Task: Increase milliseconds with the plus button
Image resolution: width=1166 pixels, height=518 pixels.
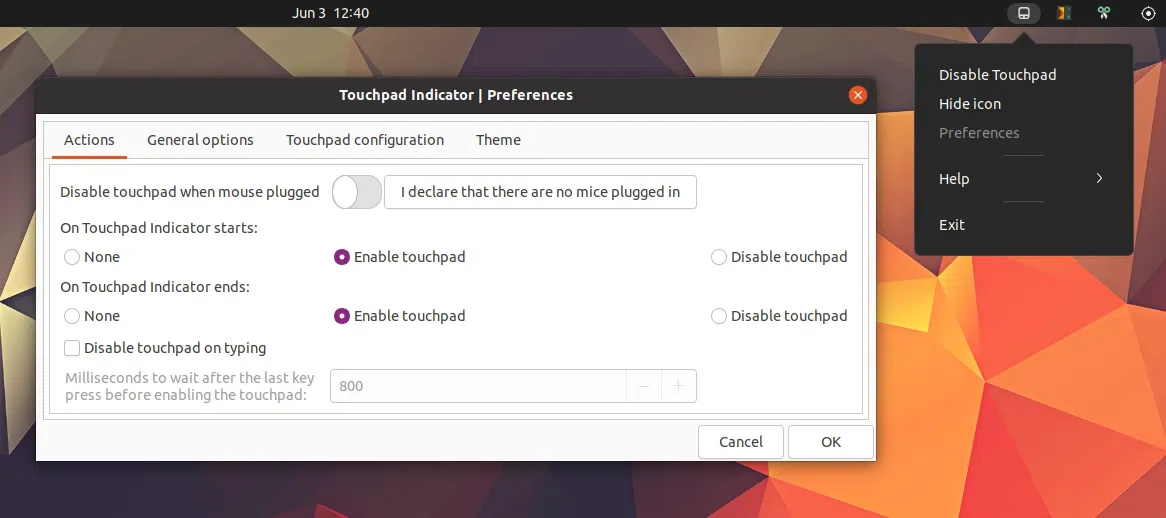Action: (678, 386)
